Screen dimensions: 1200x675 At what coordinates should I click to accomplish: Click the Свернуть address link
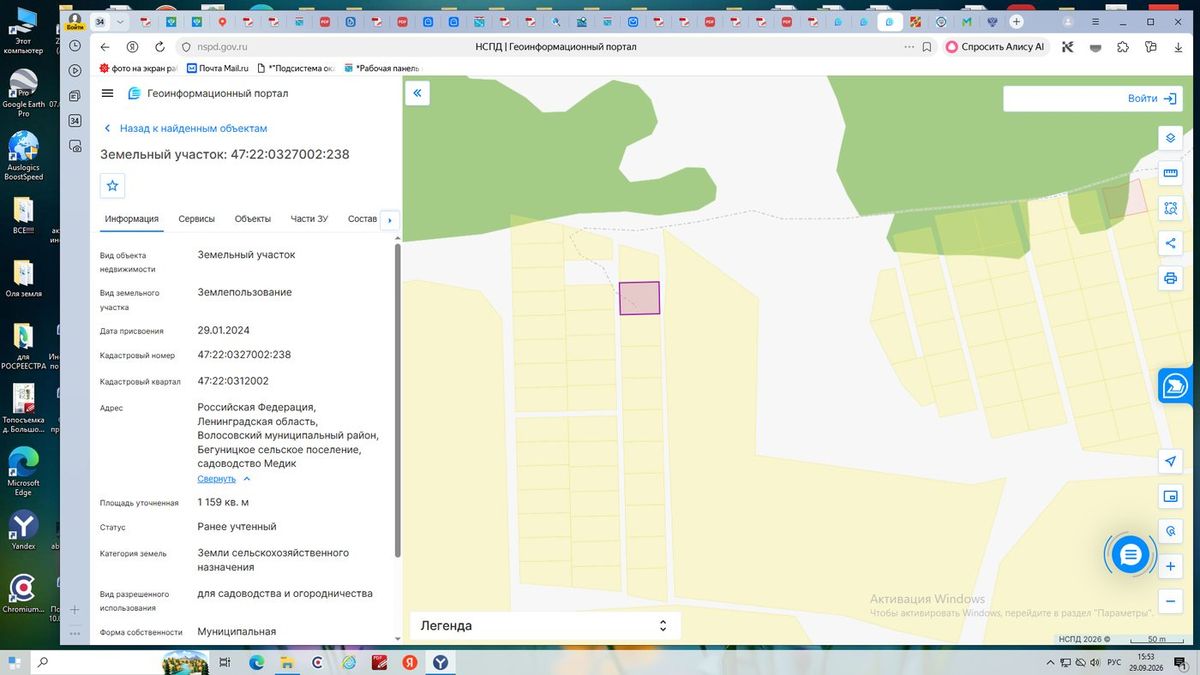tap(217, 479)
